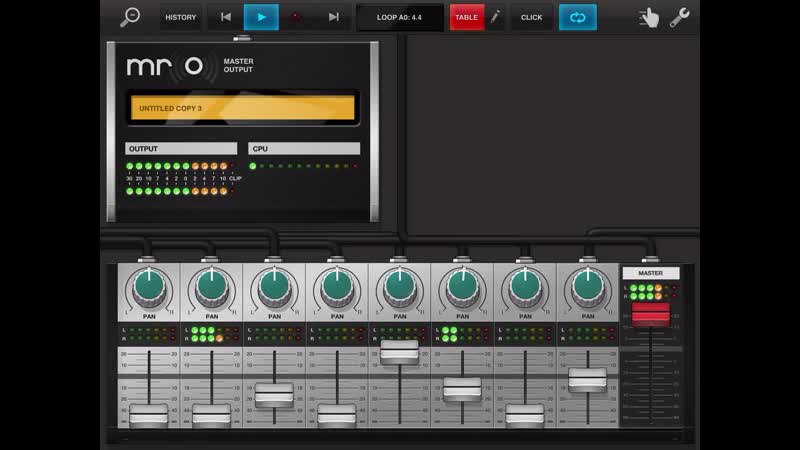Click the CPU meter label
Image resolution: width=800 pixels, height=450 pixels.
coord(304,148)
